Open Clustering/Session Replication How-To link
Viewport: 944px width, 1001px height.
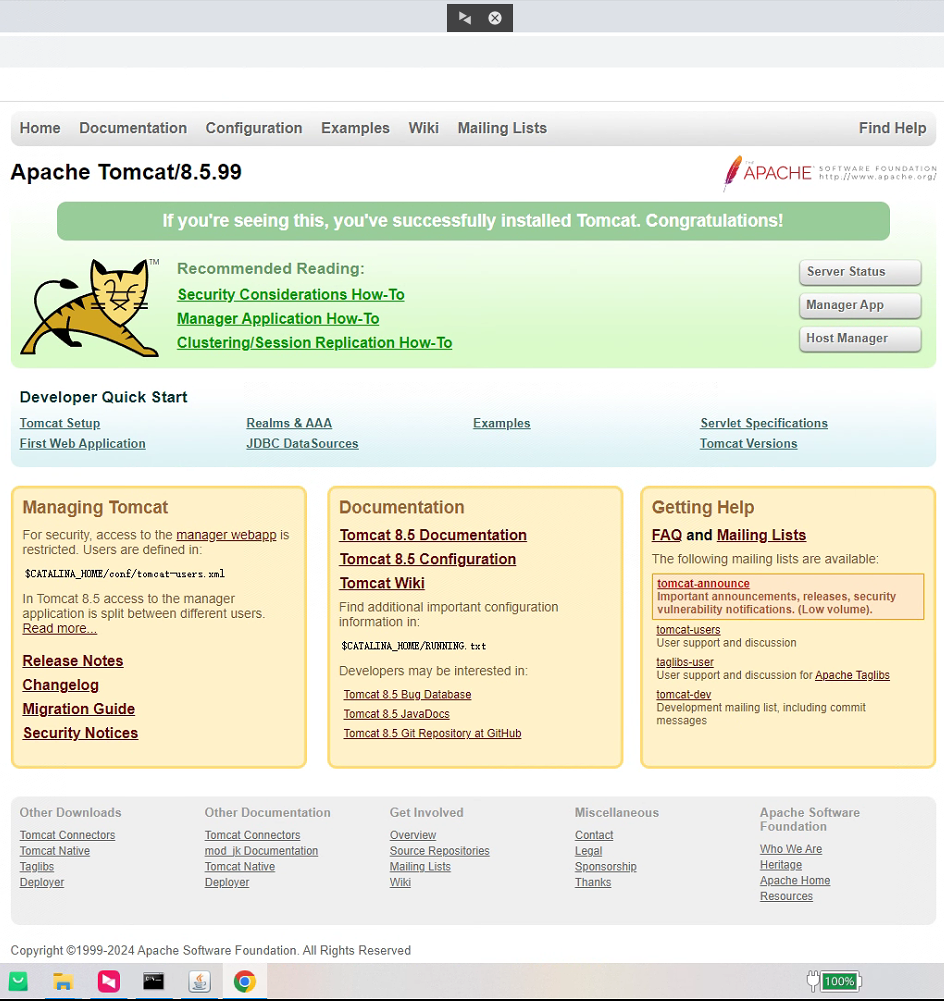pyautogui.click(x=315, y=343)
